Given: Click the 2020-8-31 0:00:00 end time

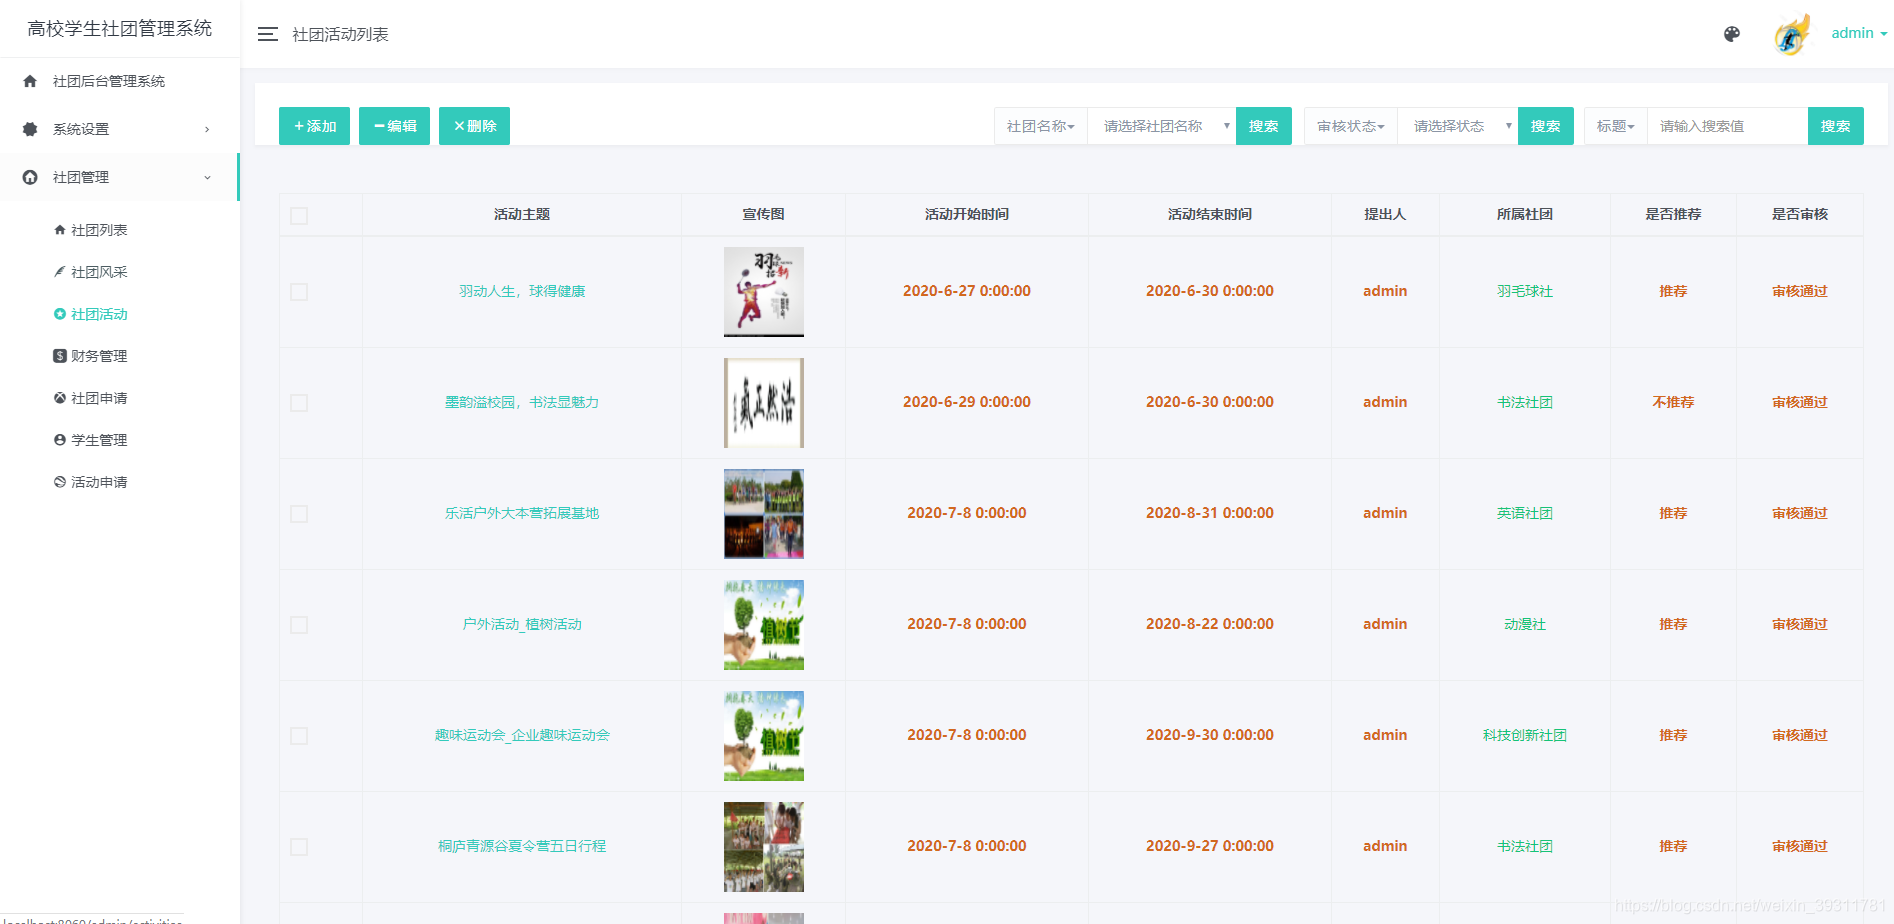Looking at the screenshot, I should [x=1210, y=513].
